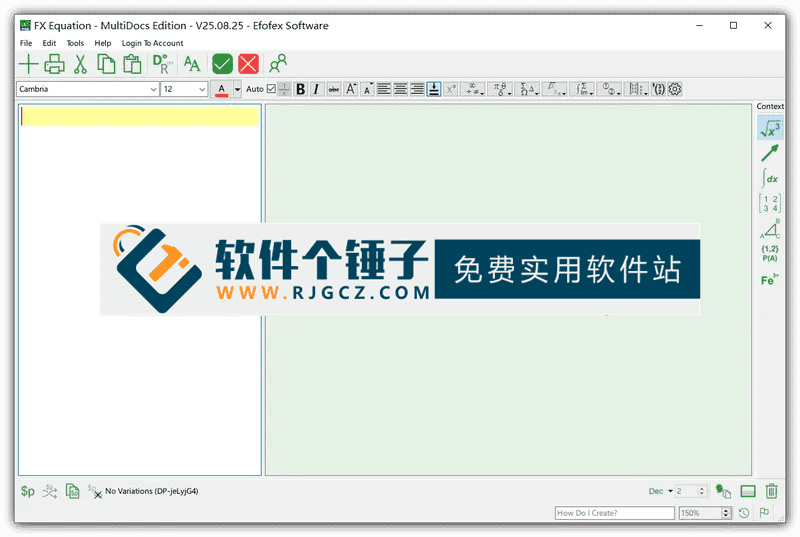Click the red X cancel button
800x537 pixels.
click(248, 64)
